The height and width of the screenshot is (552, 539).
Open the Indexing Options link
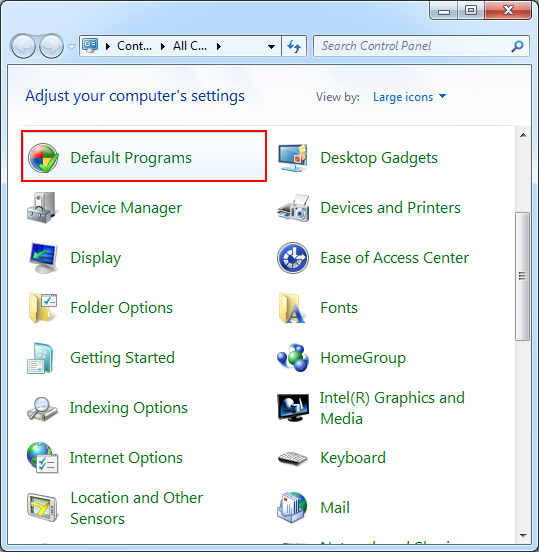(129, 408)
